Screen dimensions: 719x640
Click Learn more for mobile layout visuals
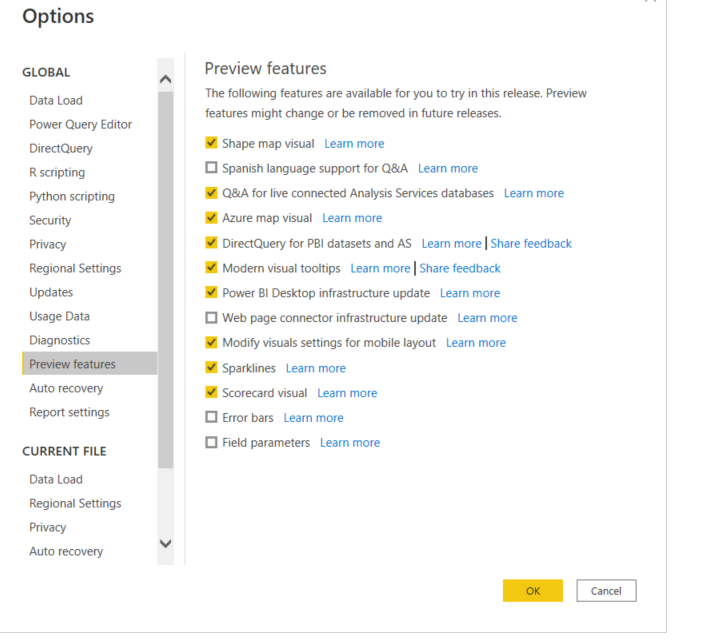(476, 342)
